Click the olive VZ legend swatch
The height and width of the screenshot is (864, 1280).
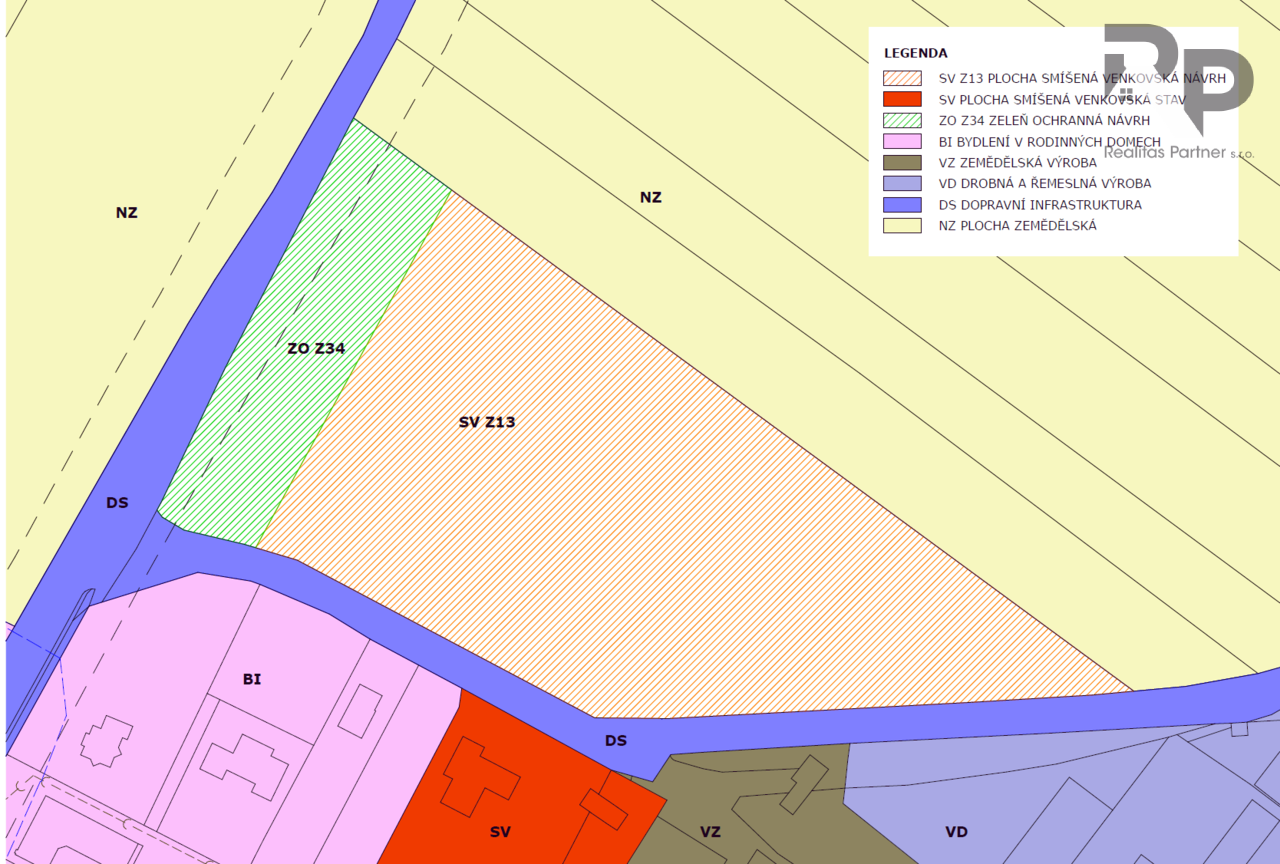click(901, 162)
